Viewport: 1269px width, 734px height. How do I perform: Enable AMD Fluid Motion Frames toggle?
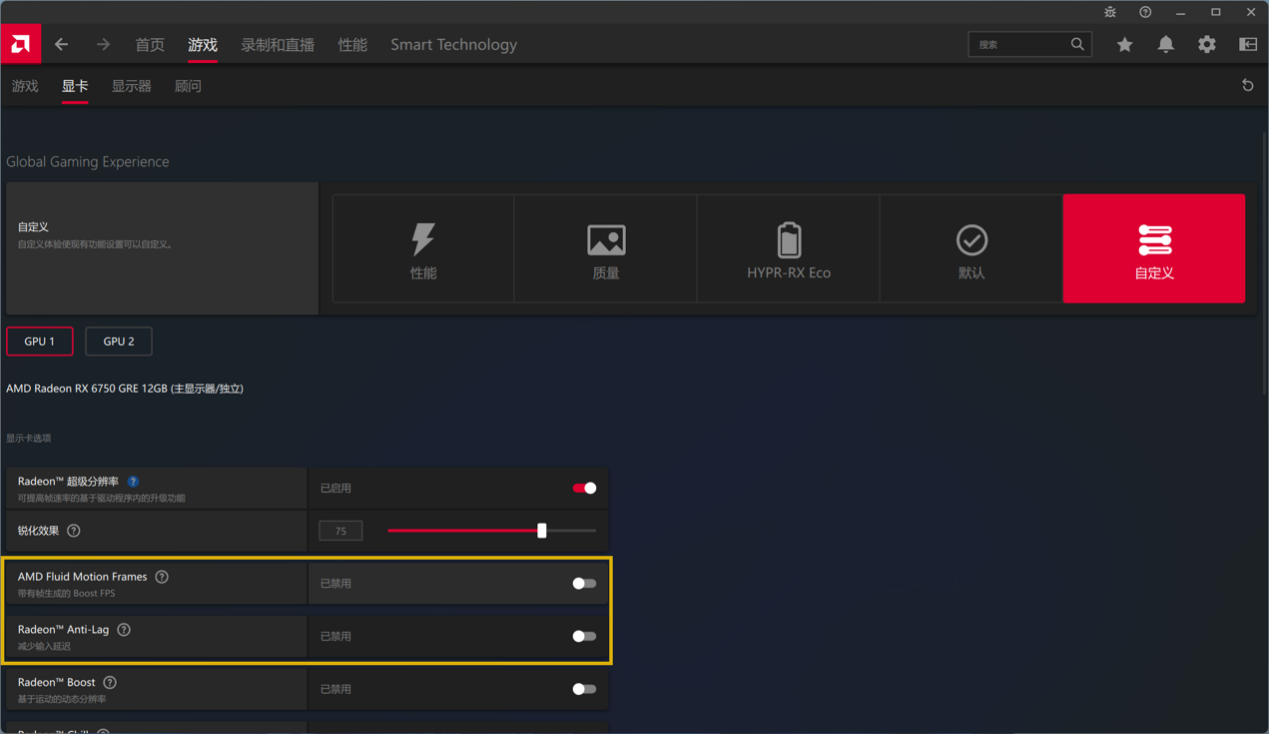pos(584,583)
